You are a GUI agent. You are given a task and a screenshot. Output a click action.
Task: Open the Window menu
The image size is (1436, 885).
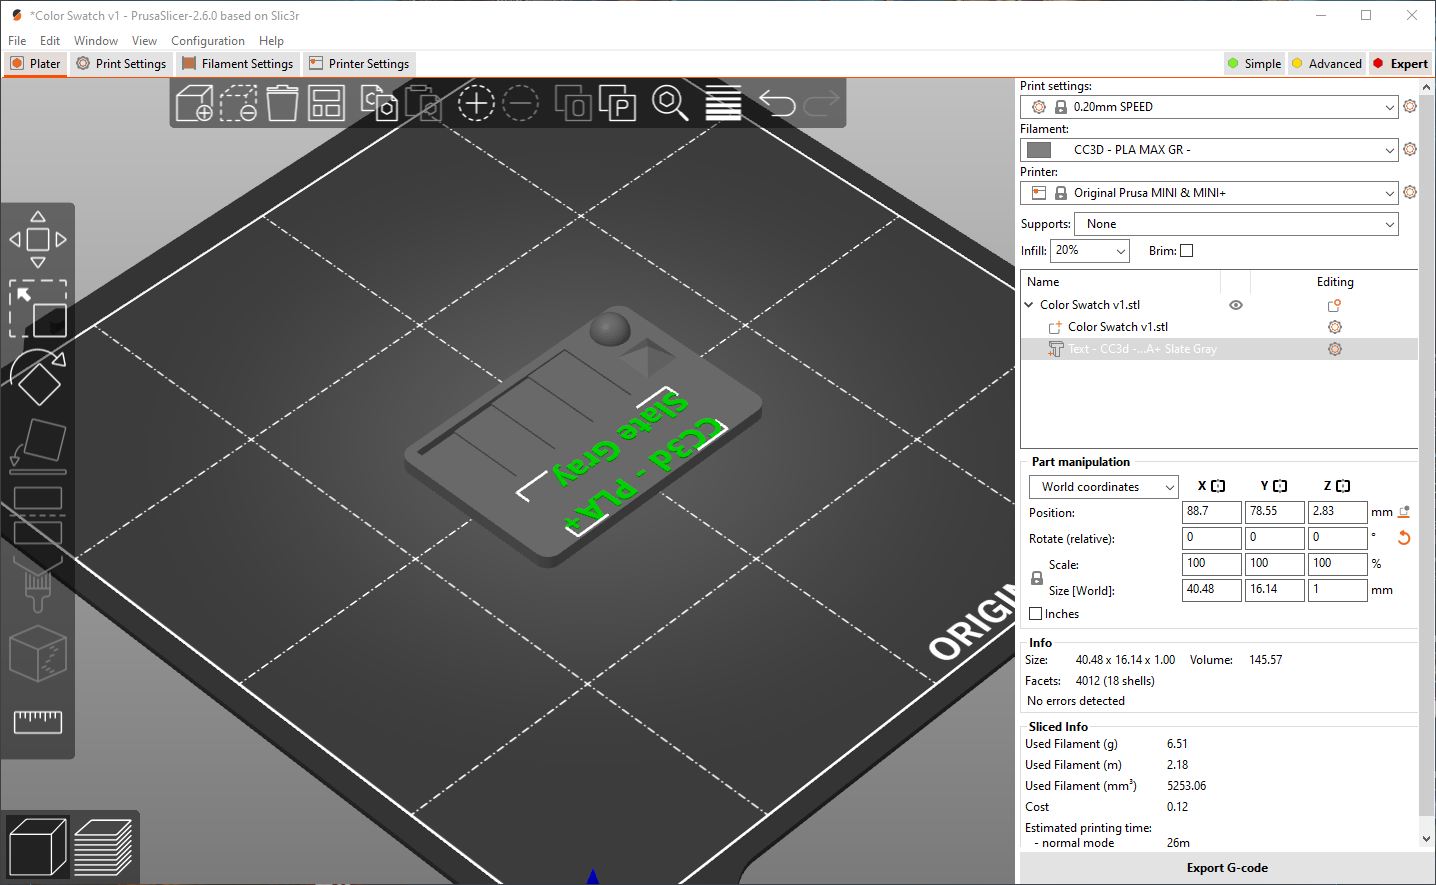coord(96,41)
